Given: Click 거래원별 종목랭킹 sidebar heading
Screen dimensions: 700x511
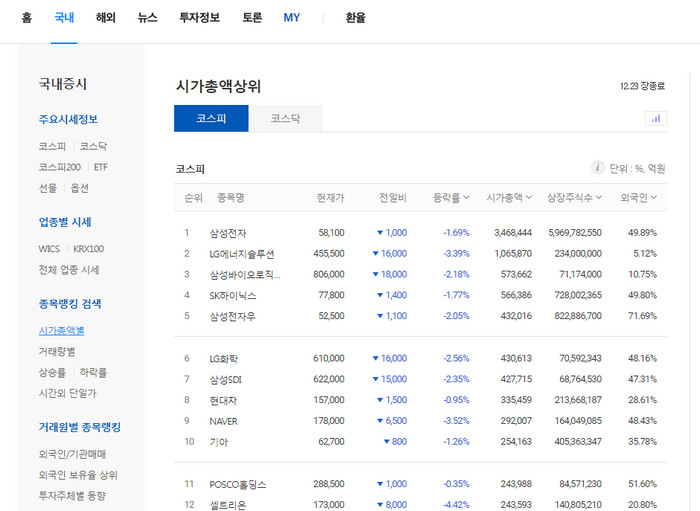Looking at the screenshot, I should click(x=80, y=427).
